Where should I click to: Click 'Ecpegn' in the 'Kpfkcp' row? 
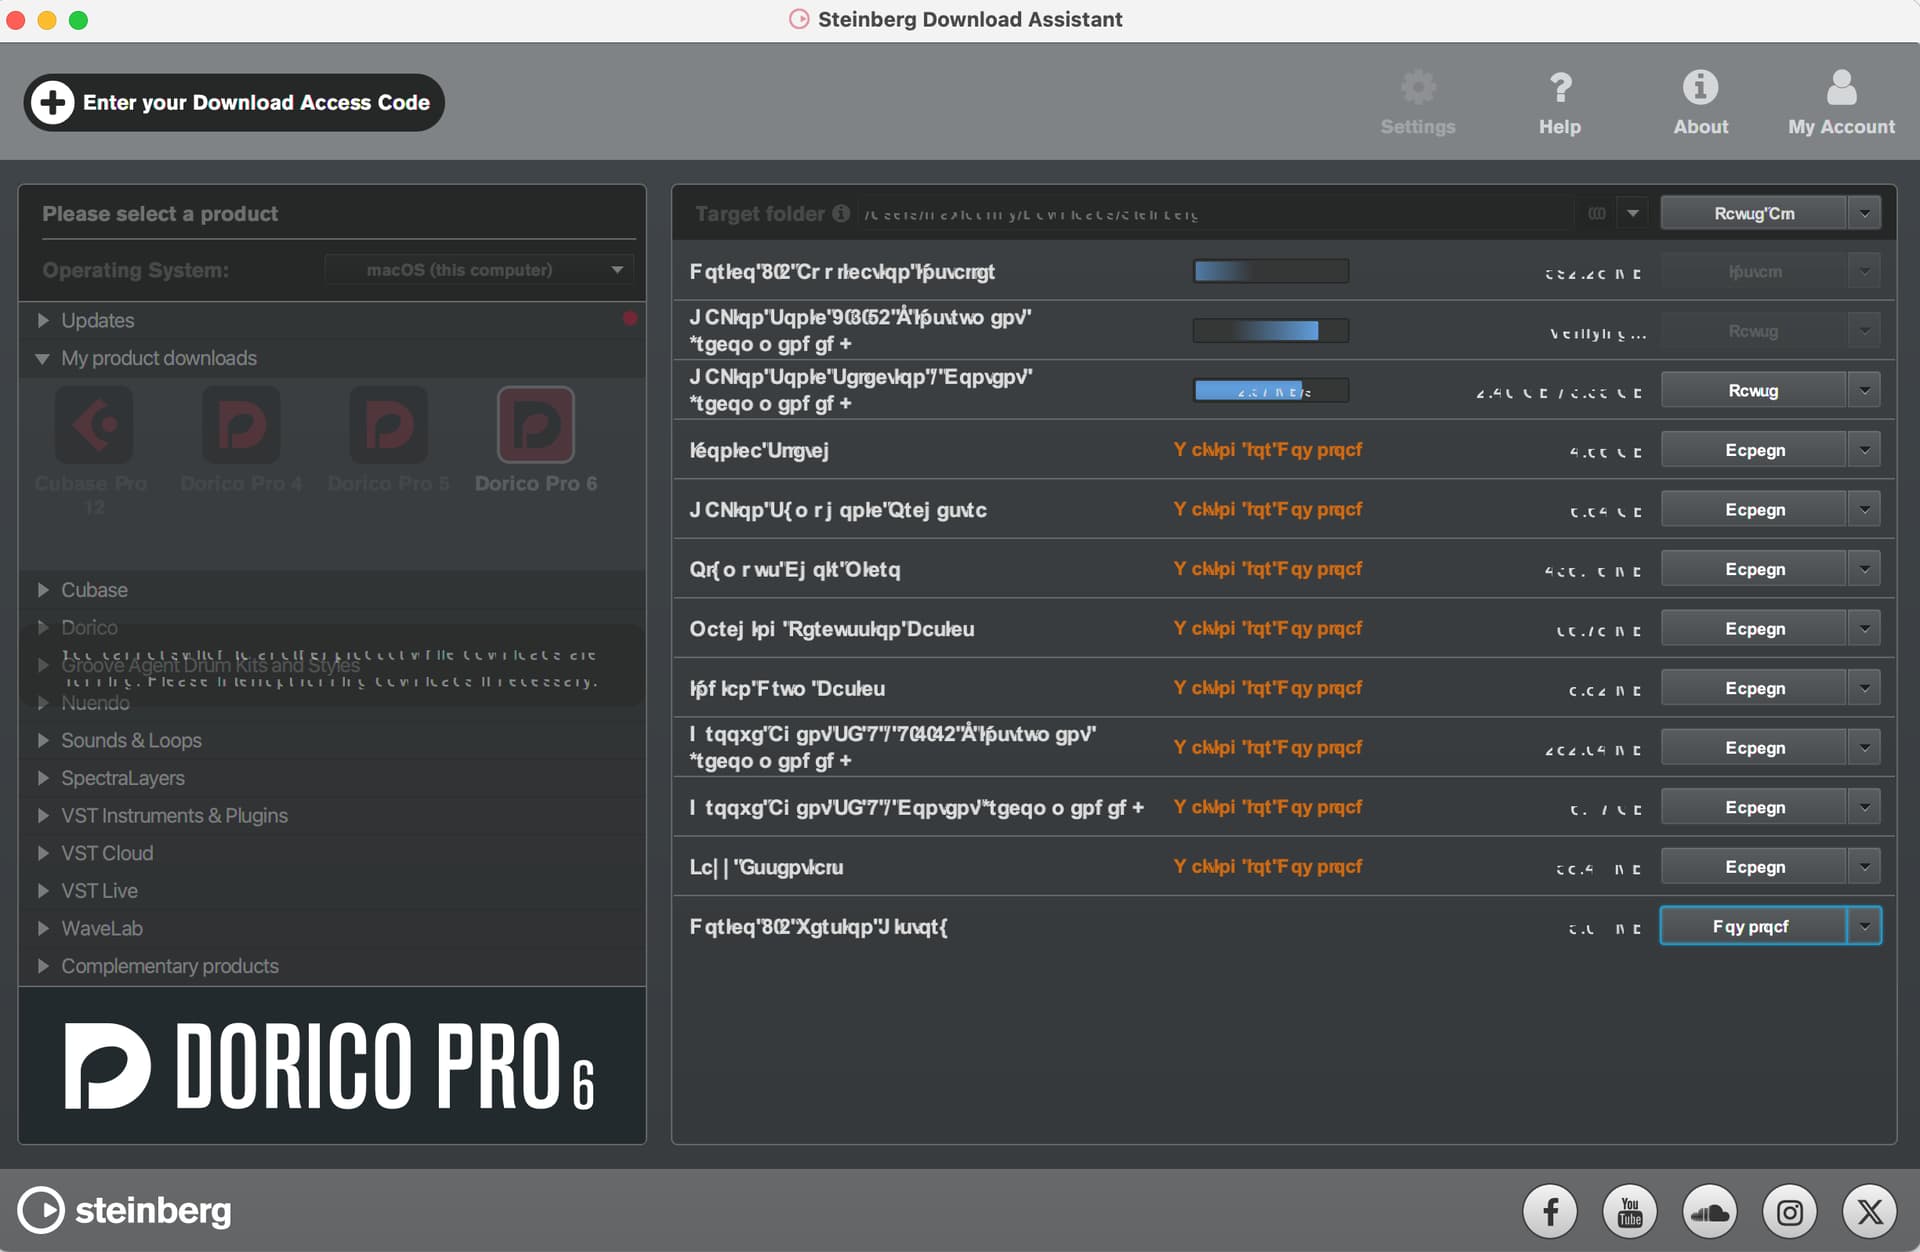pyautogui.click(x=1754, y=688)
